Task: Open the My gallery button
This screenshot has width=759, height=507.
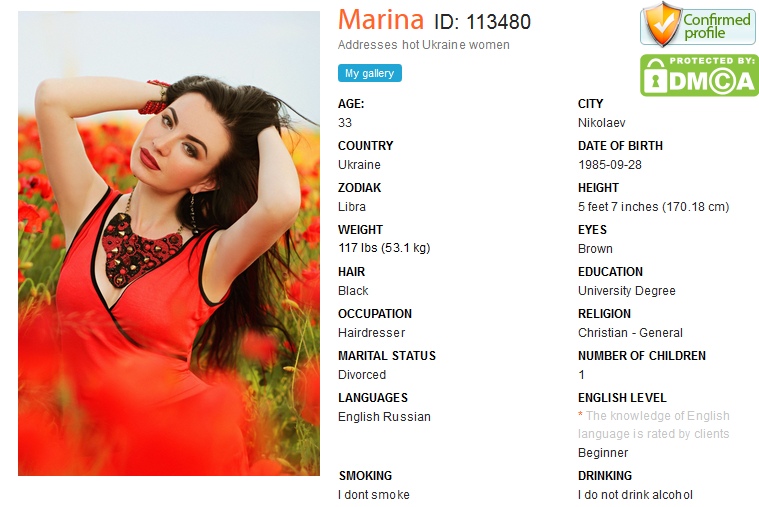Action: (370, 73)
